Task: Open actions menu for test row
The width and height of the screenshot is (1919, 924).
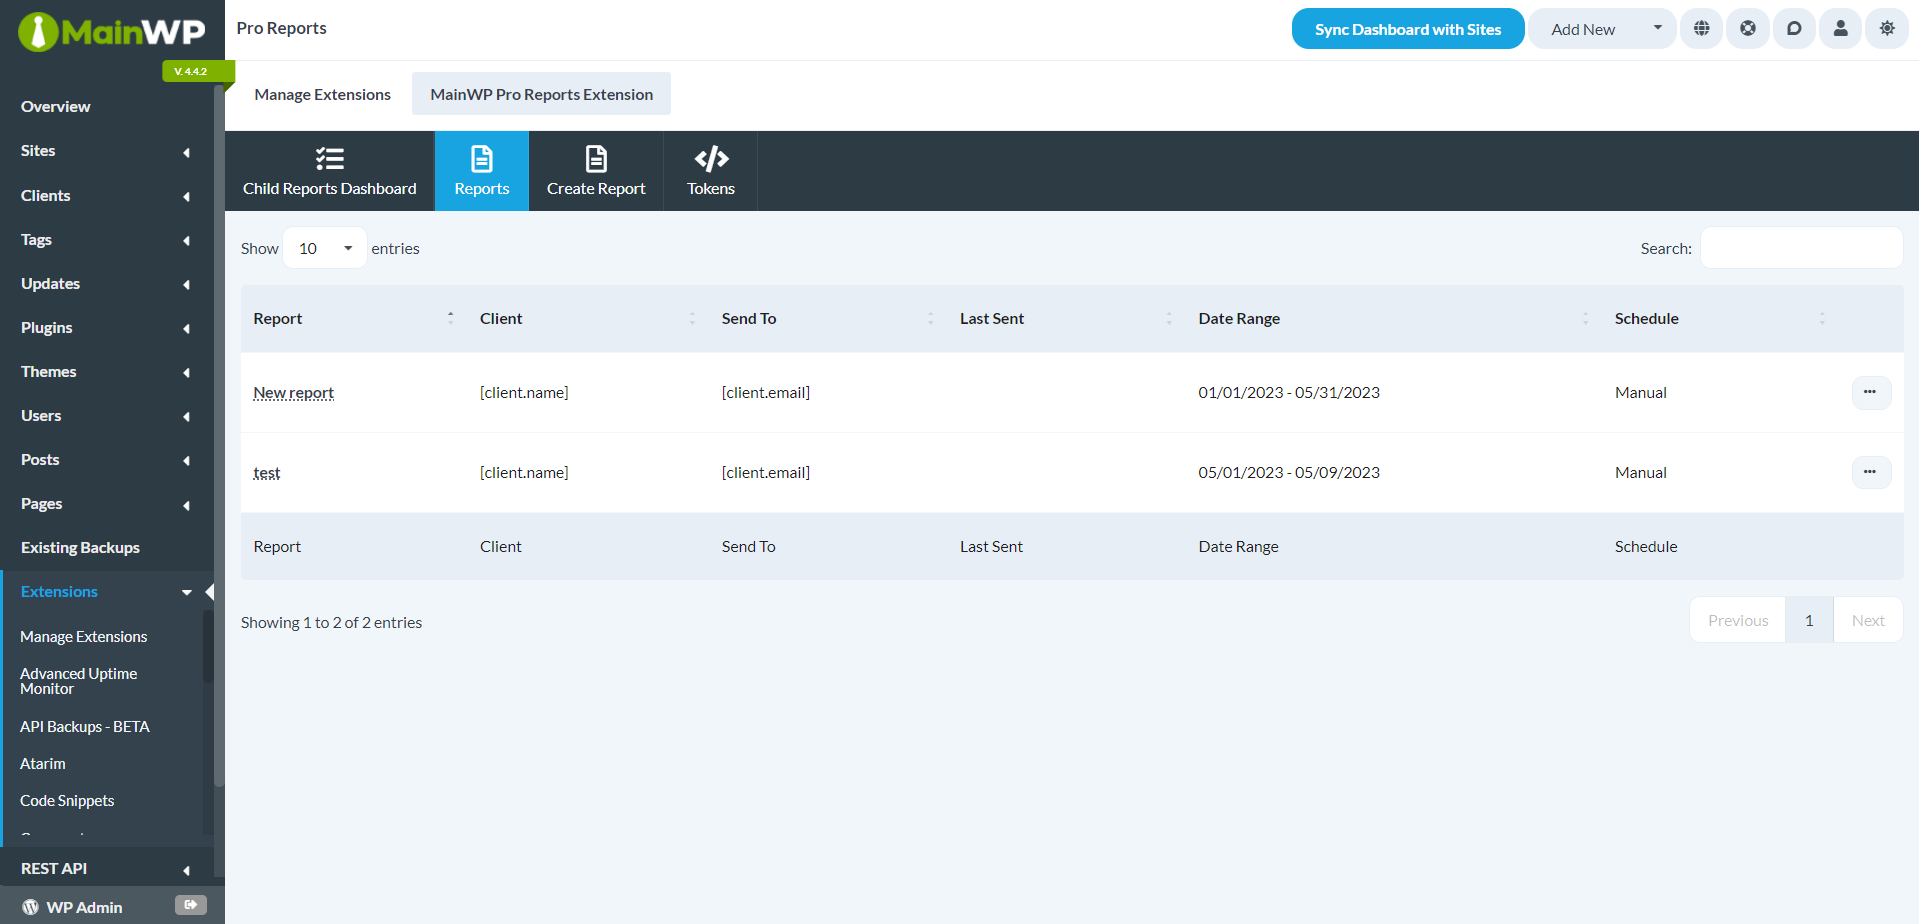Action: coord(1870,472)
